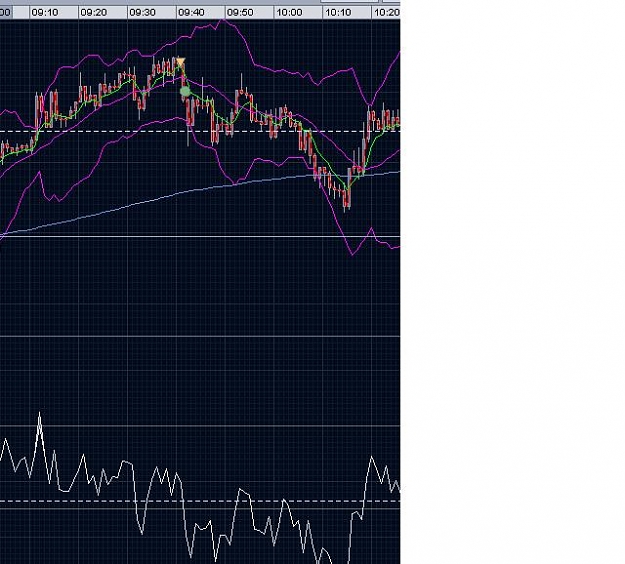Click the oscillator peak near 09:10

39,415
